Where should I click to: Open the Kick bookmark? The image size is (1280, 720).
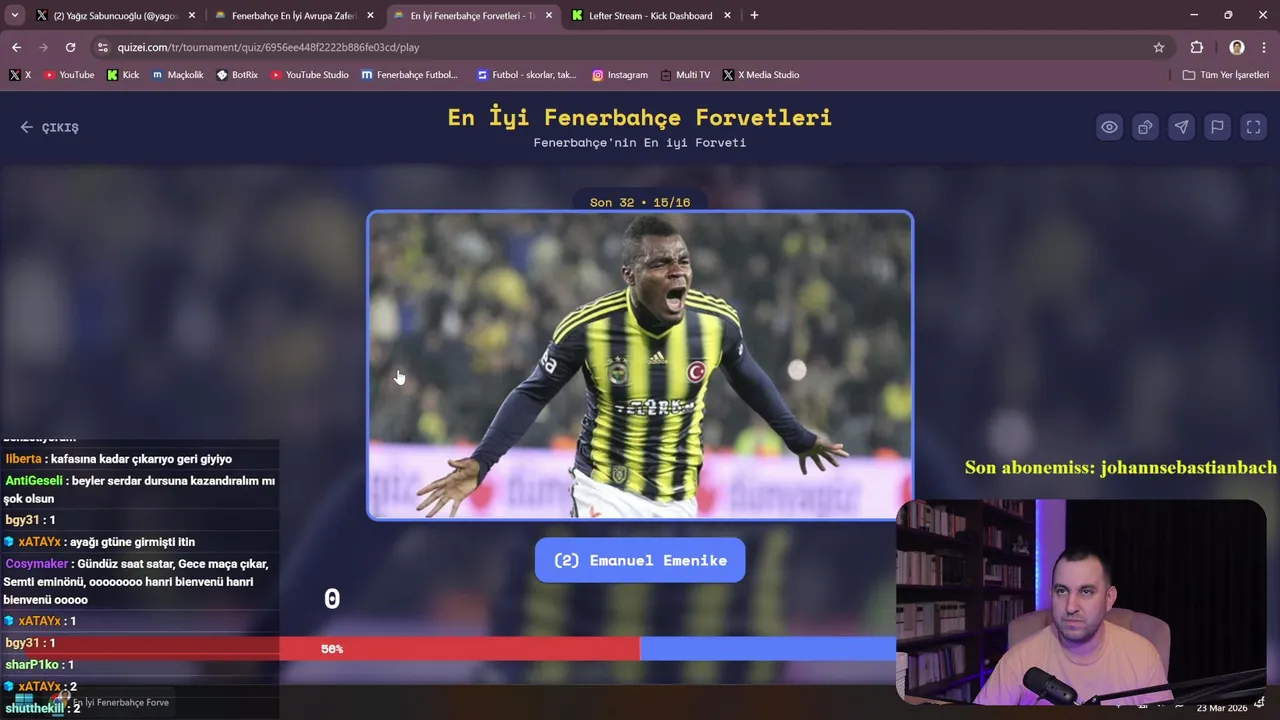pyautogui.click(x=123, y=75)
